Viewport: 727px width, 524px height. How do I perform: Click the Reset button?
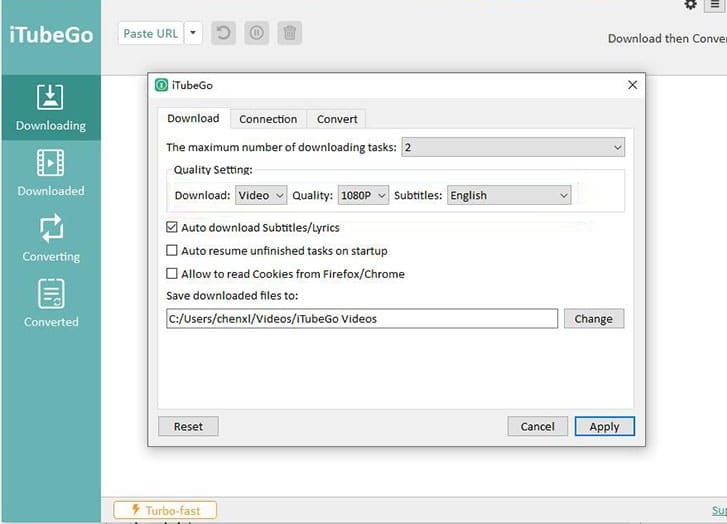click(x=188, y=426)
